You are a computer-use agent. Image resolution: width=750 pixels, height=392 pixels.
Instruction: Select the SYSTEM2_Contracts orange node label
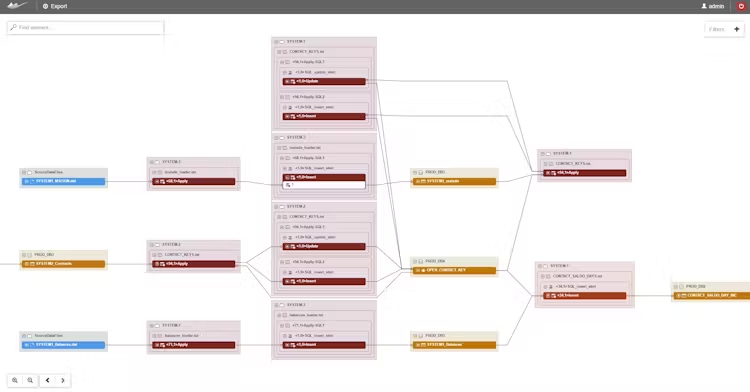pyautogui.click(x=54, y=263)
